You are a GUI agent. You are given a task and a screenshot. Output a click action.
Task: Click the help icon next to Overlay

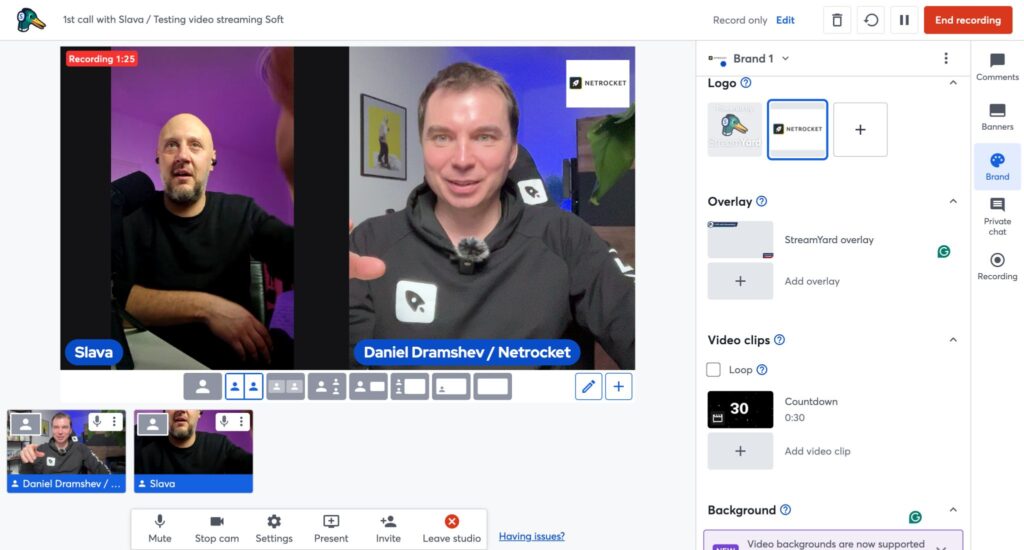click(761, 201)
